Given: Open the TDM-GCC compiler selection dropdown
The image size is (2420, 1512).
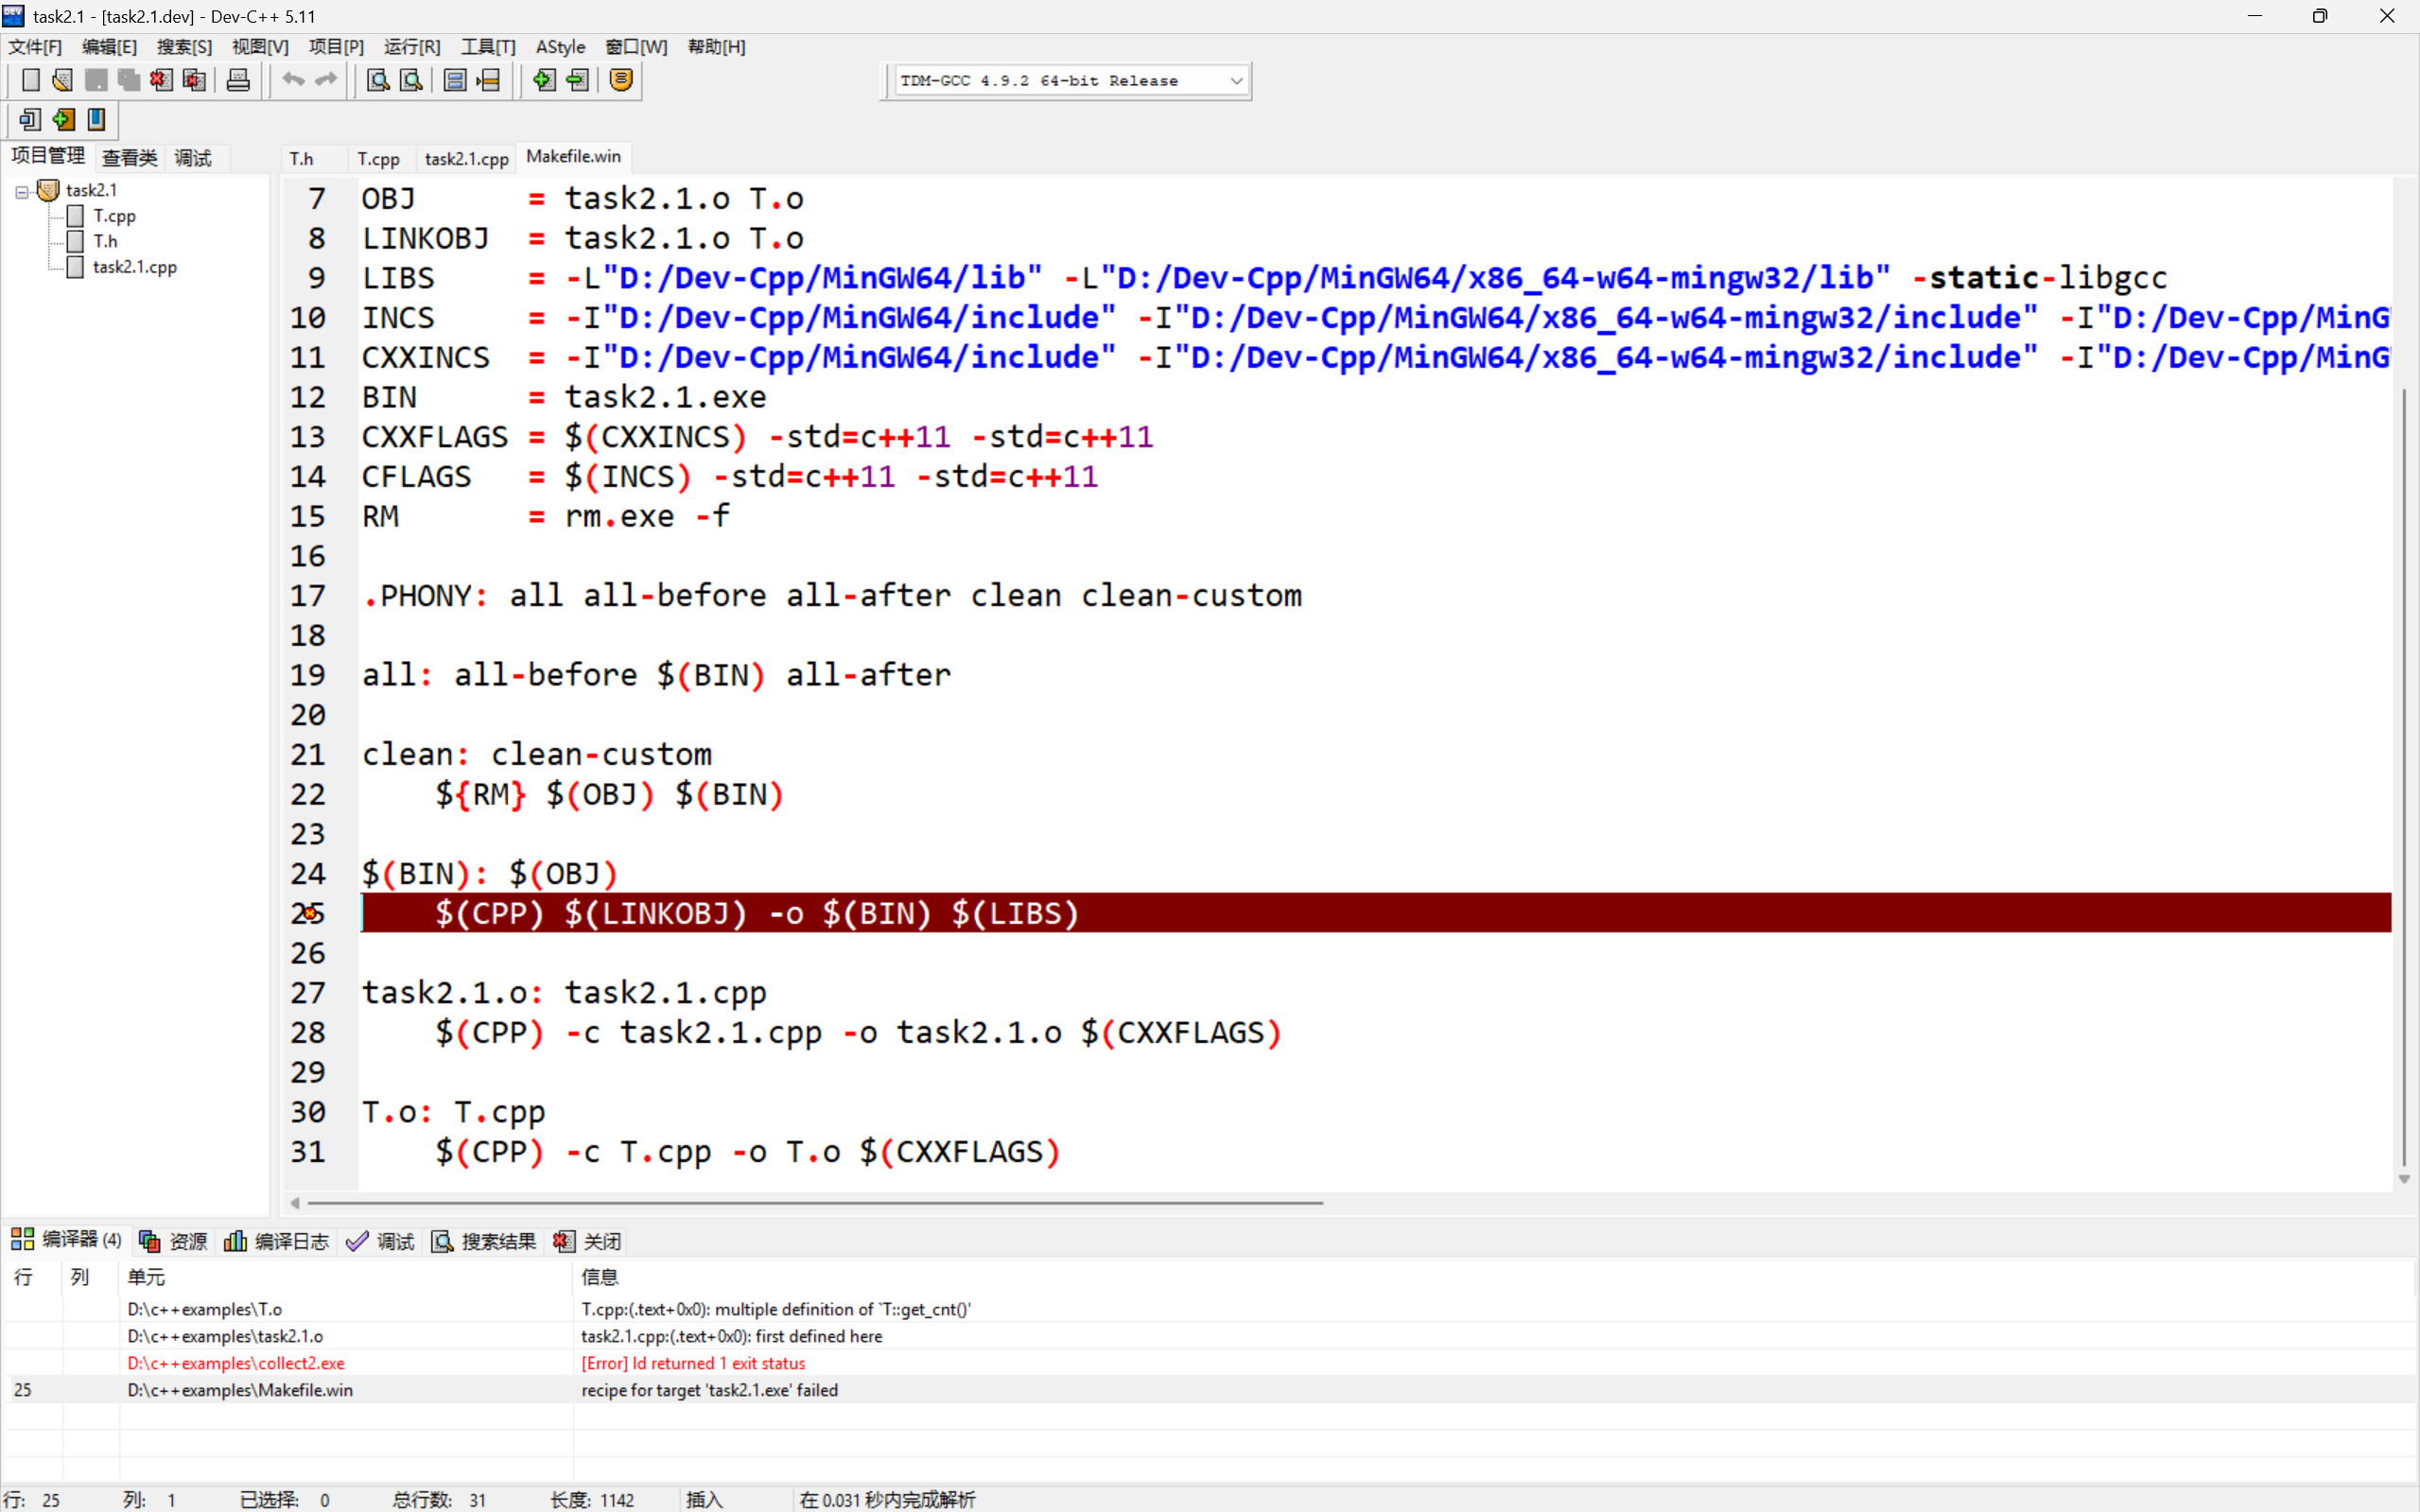Looking at the screenshot, I should [1236, 81].
